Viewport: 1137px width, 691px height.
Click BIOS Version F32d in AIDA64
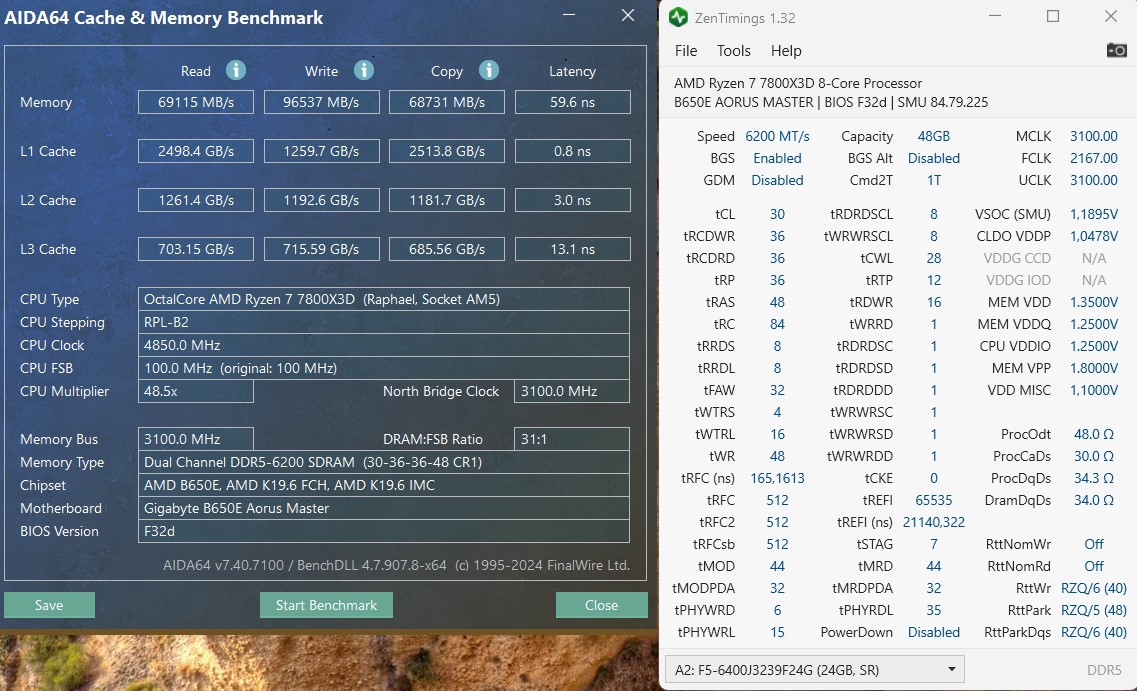tap(384, 531)
